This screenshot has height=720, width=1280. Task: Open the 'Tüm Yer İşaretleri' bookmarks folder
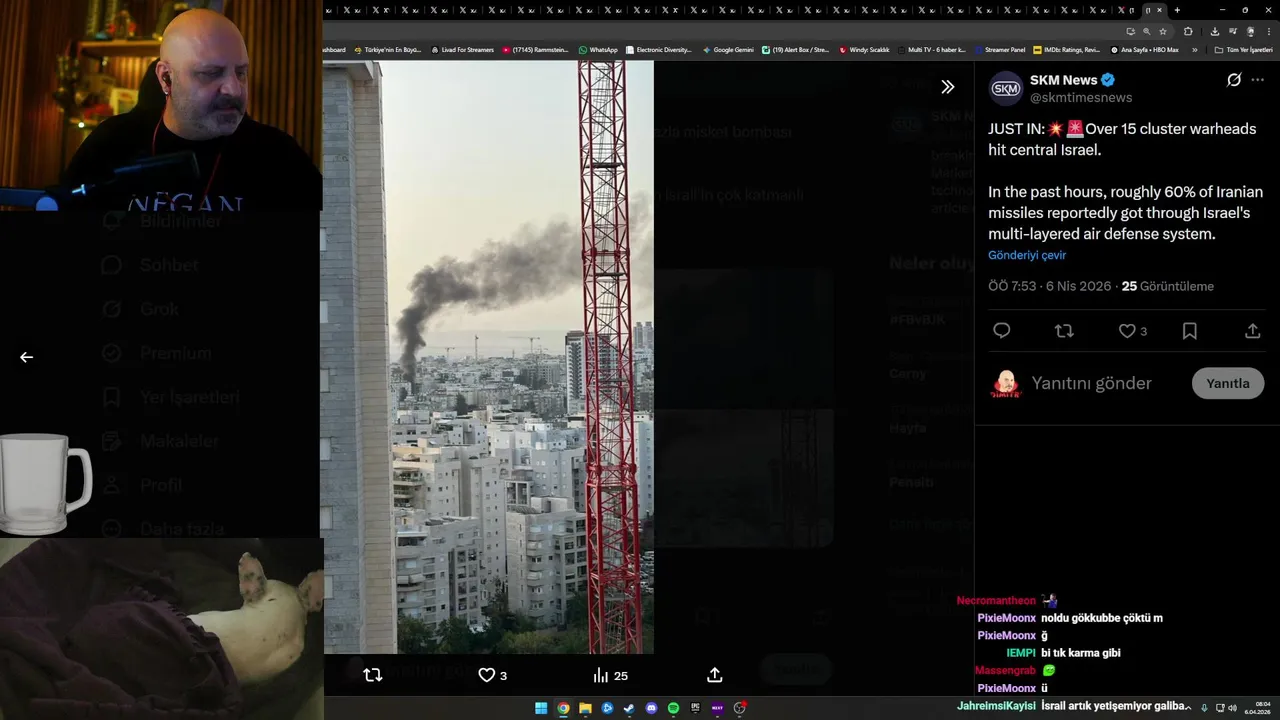pyautogui.click(x=1243, y=49)
